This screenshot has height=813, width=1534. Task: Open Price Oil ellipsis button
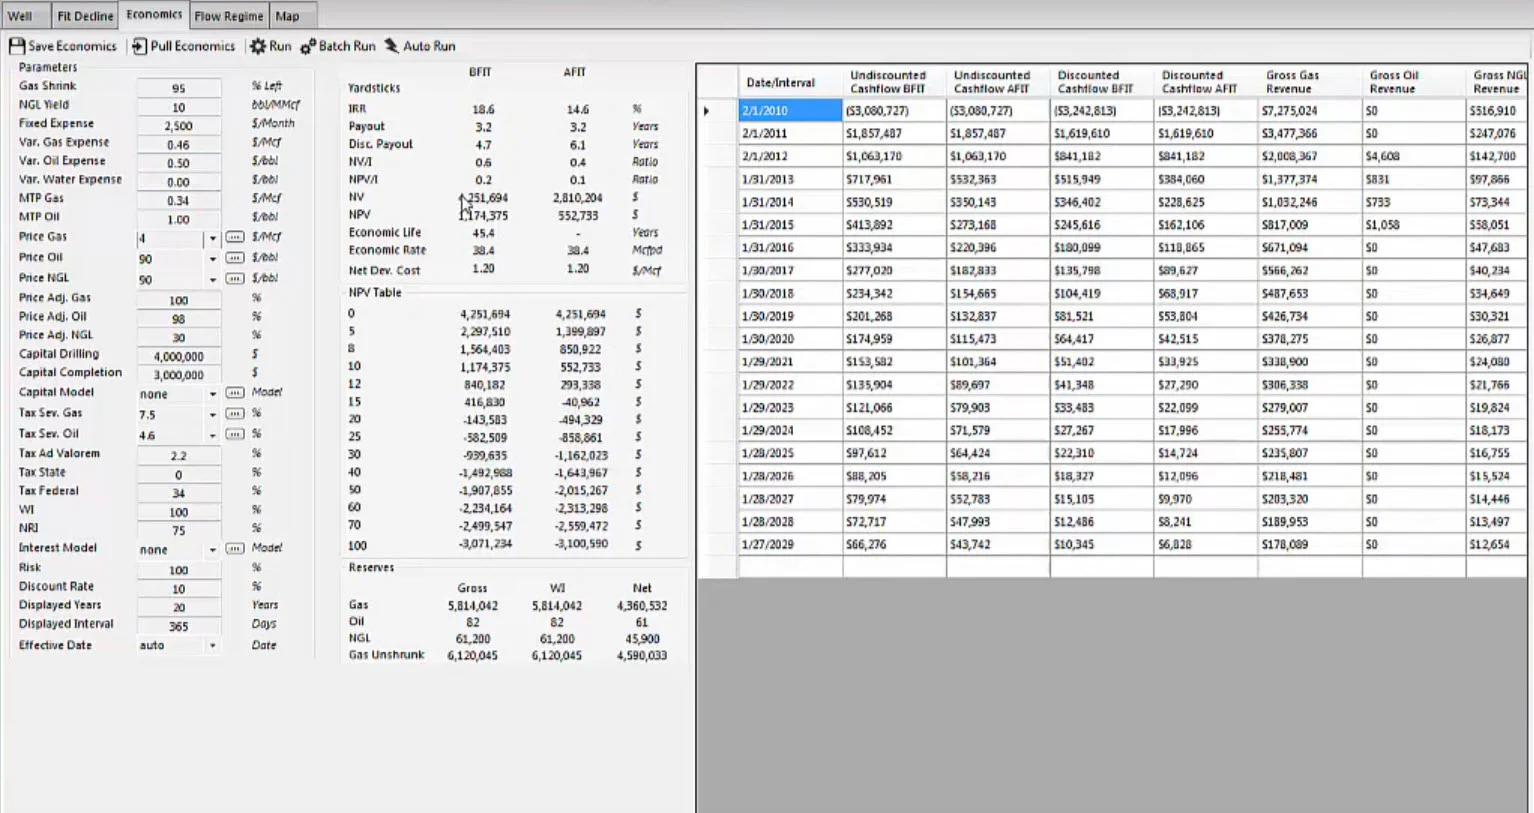(234, 258)
